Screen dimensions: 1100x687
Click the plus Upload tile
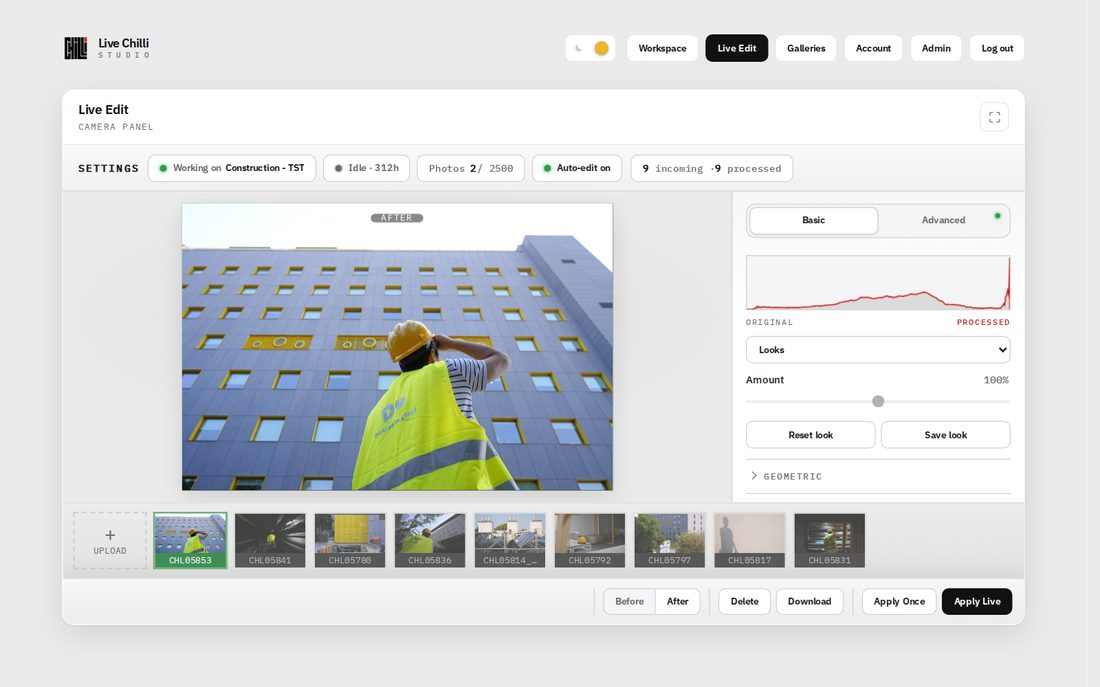pyautogui.click(x=110, y=540)
